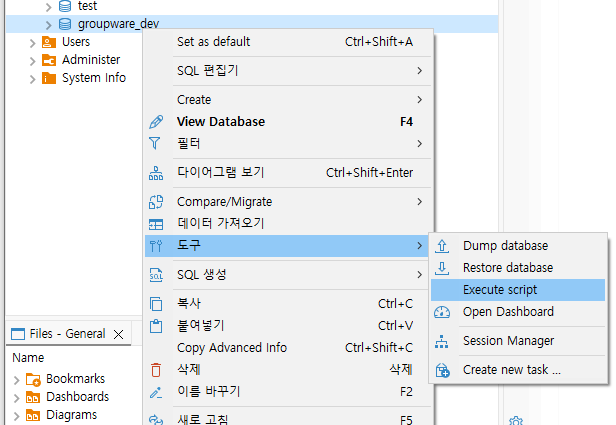Close the Files - General tab
This screenshot has height=425, width=616.
click(x=118, y=334)
